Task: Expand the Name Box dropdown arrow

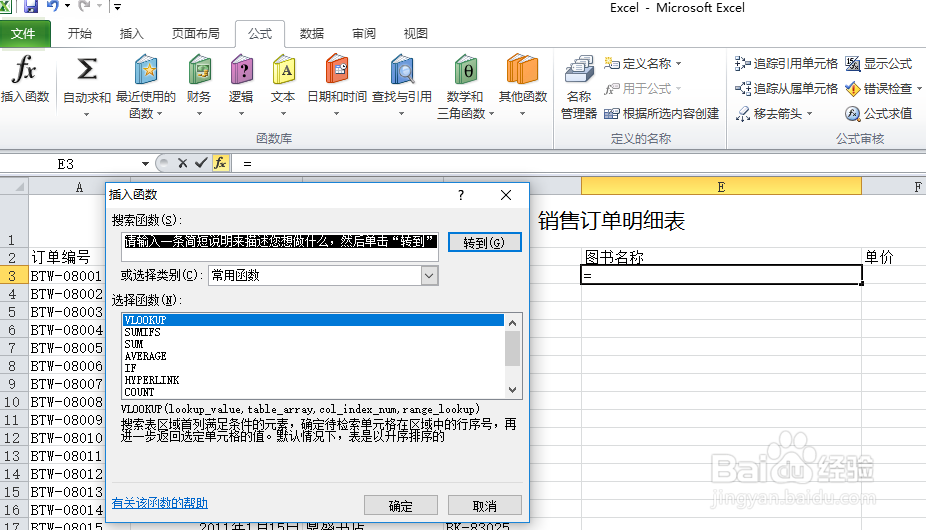Action: click(145, 164)
